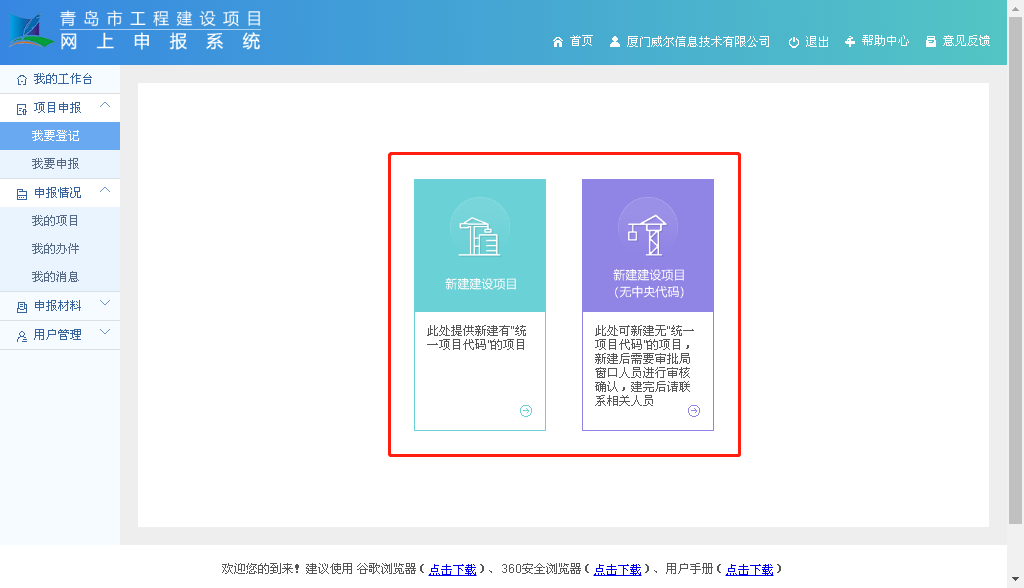
Task: Click the tower crane icon on purple card
Action: pos(647,233)
